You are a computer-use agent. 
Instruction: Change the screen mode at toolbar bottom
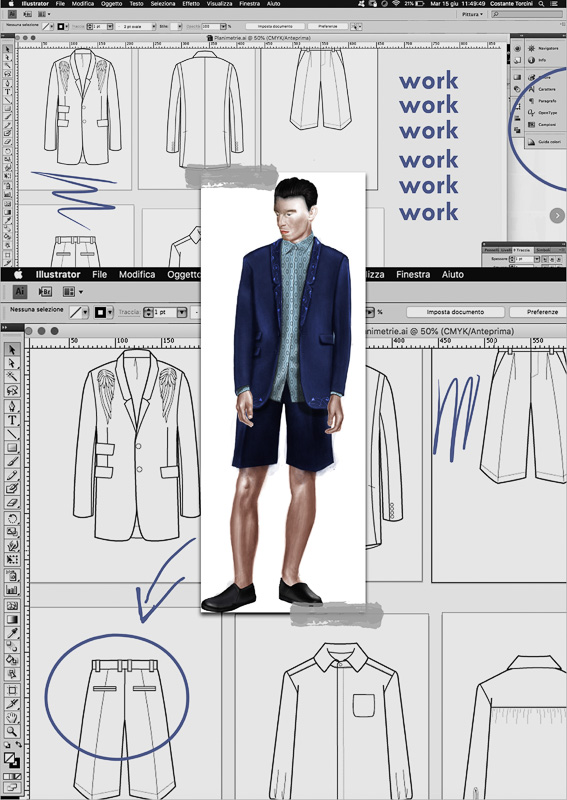coord(12,787)
